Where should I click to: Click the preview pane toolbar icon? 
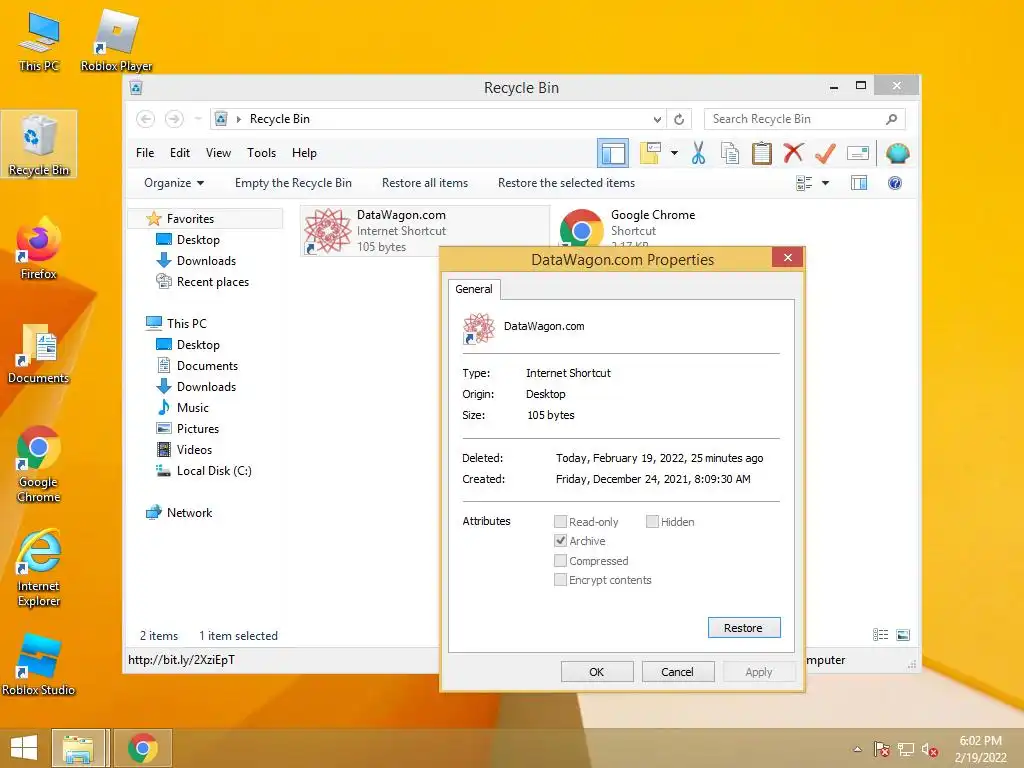[x=613, y=153]
